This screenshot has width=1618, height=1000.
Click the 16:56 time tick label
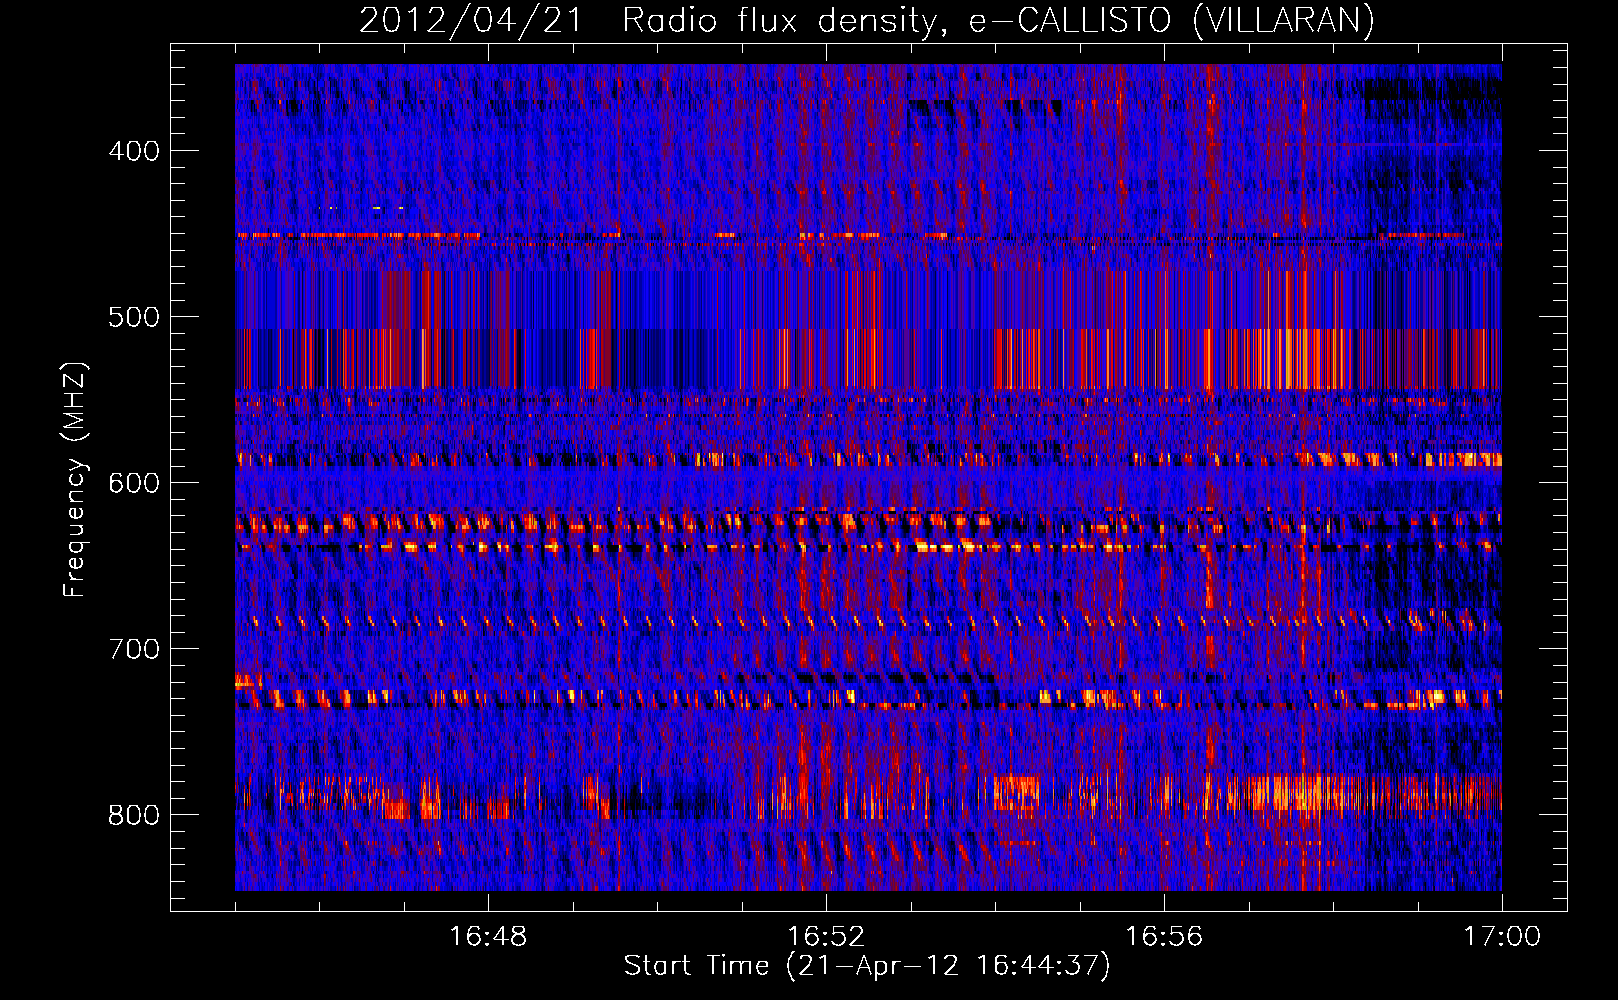point(1164,937)
